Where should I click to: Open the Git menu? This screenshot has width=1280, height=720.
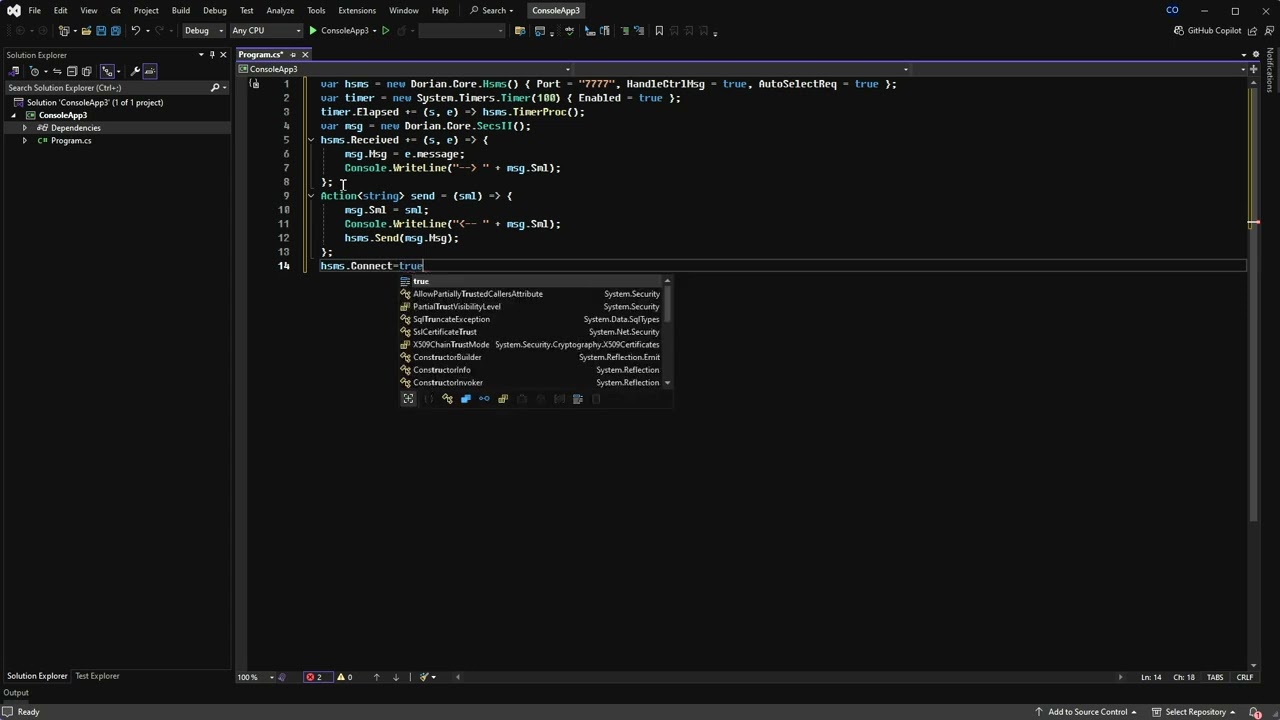pyautogui.click(x=115, y=10)
